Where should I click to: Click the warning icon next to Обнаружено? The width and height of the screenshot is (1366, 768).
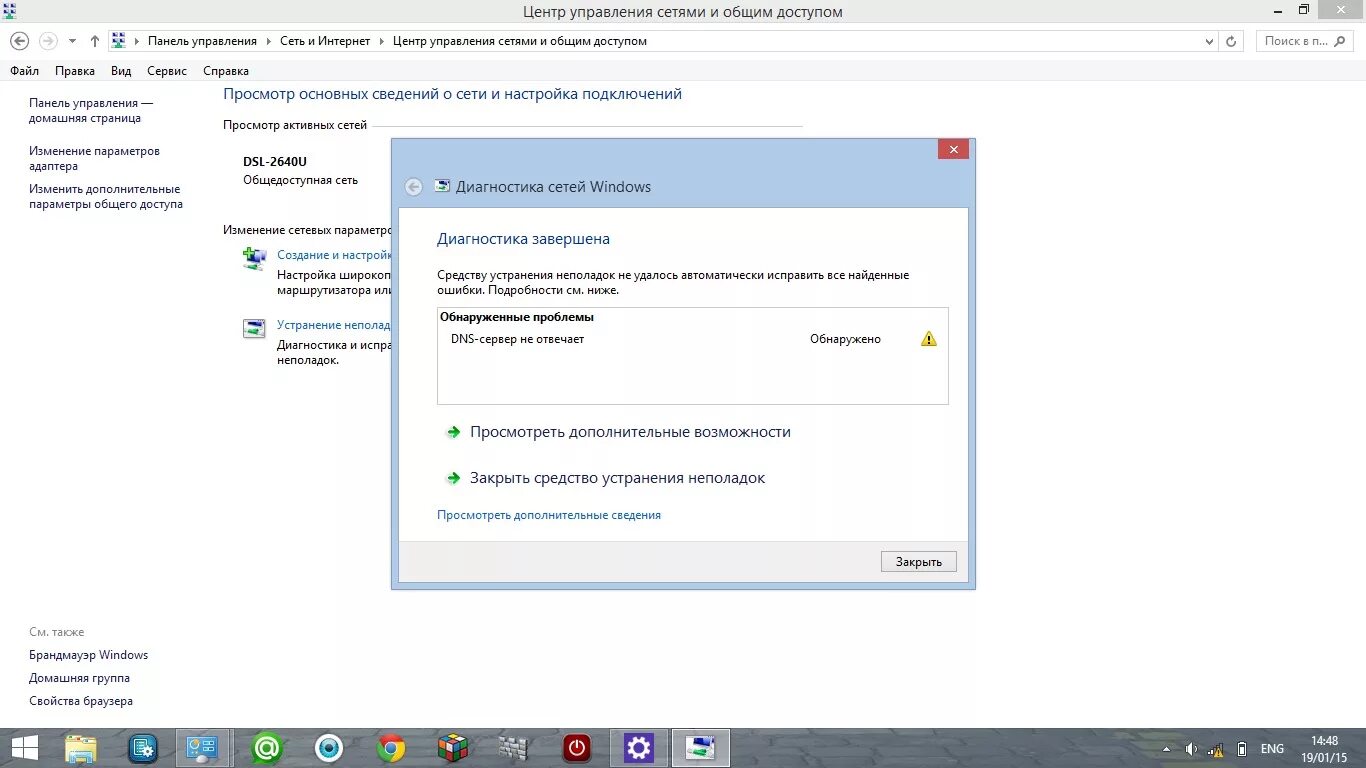[x=929, y=339]
